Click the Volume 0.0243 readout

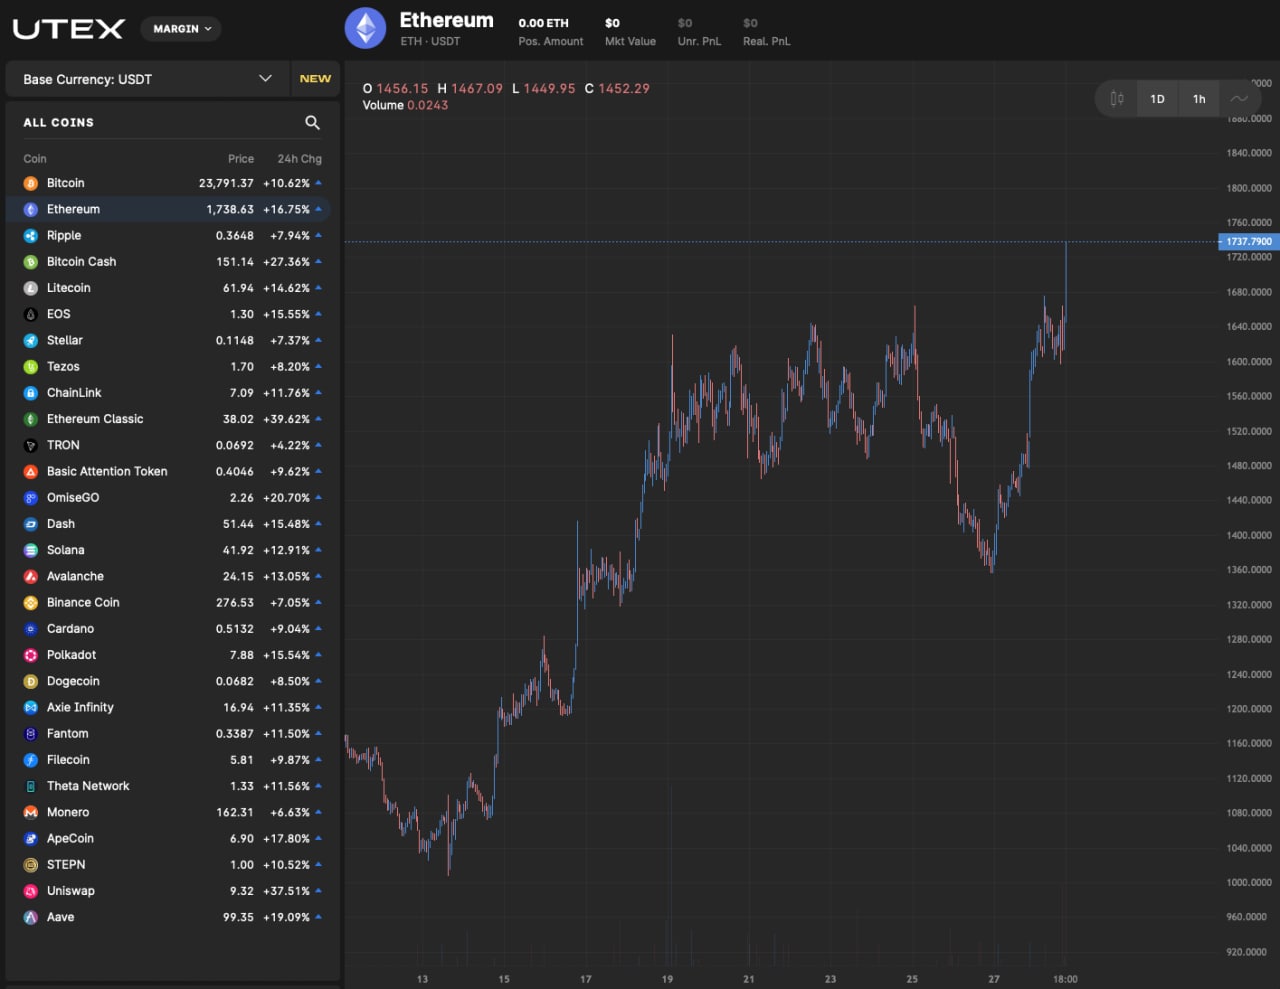coord(405,105)
